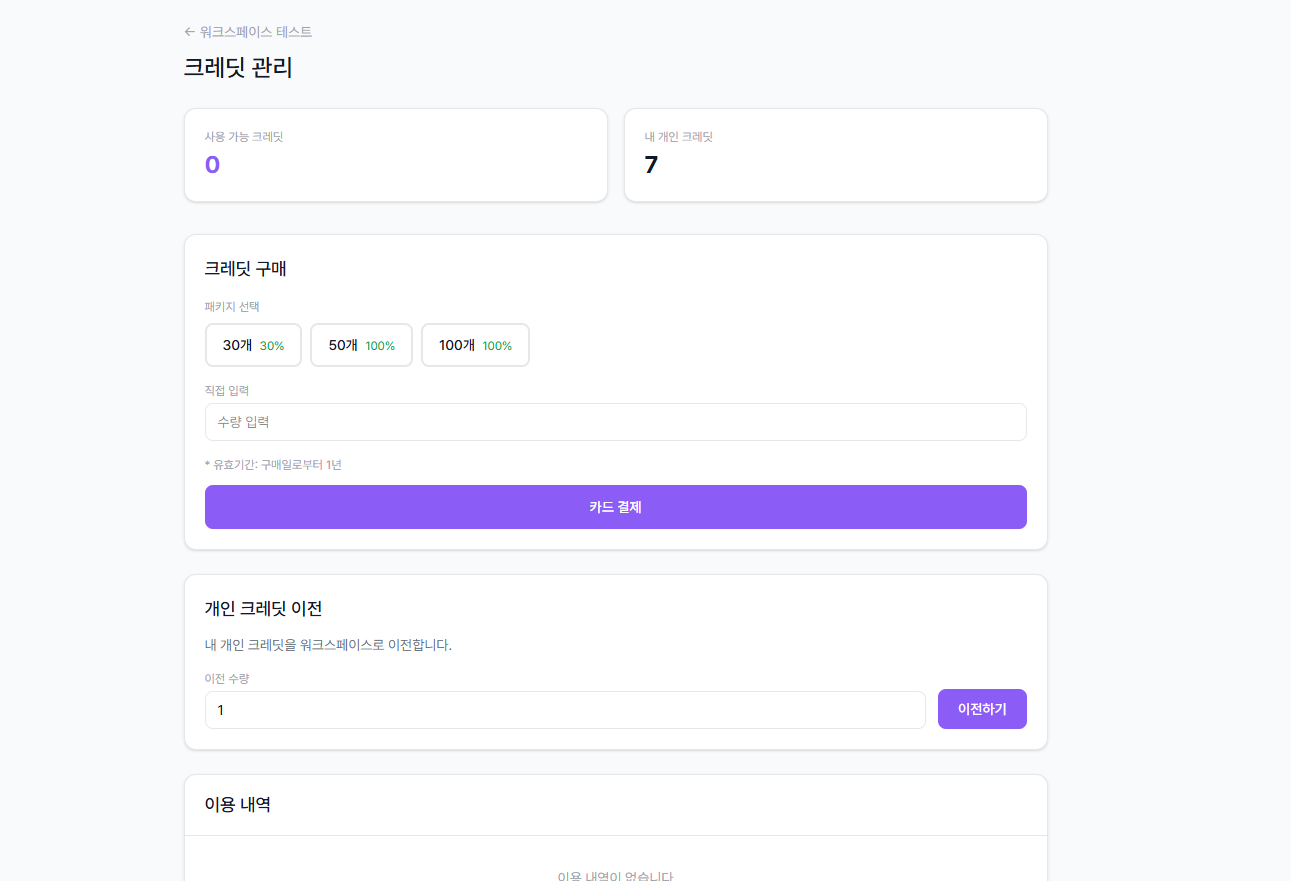Screen dimensions: 1291x881
Task: Select the 30개 credit package
Action: [253, 344]
